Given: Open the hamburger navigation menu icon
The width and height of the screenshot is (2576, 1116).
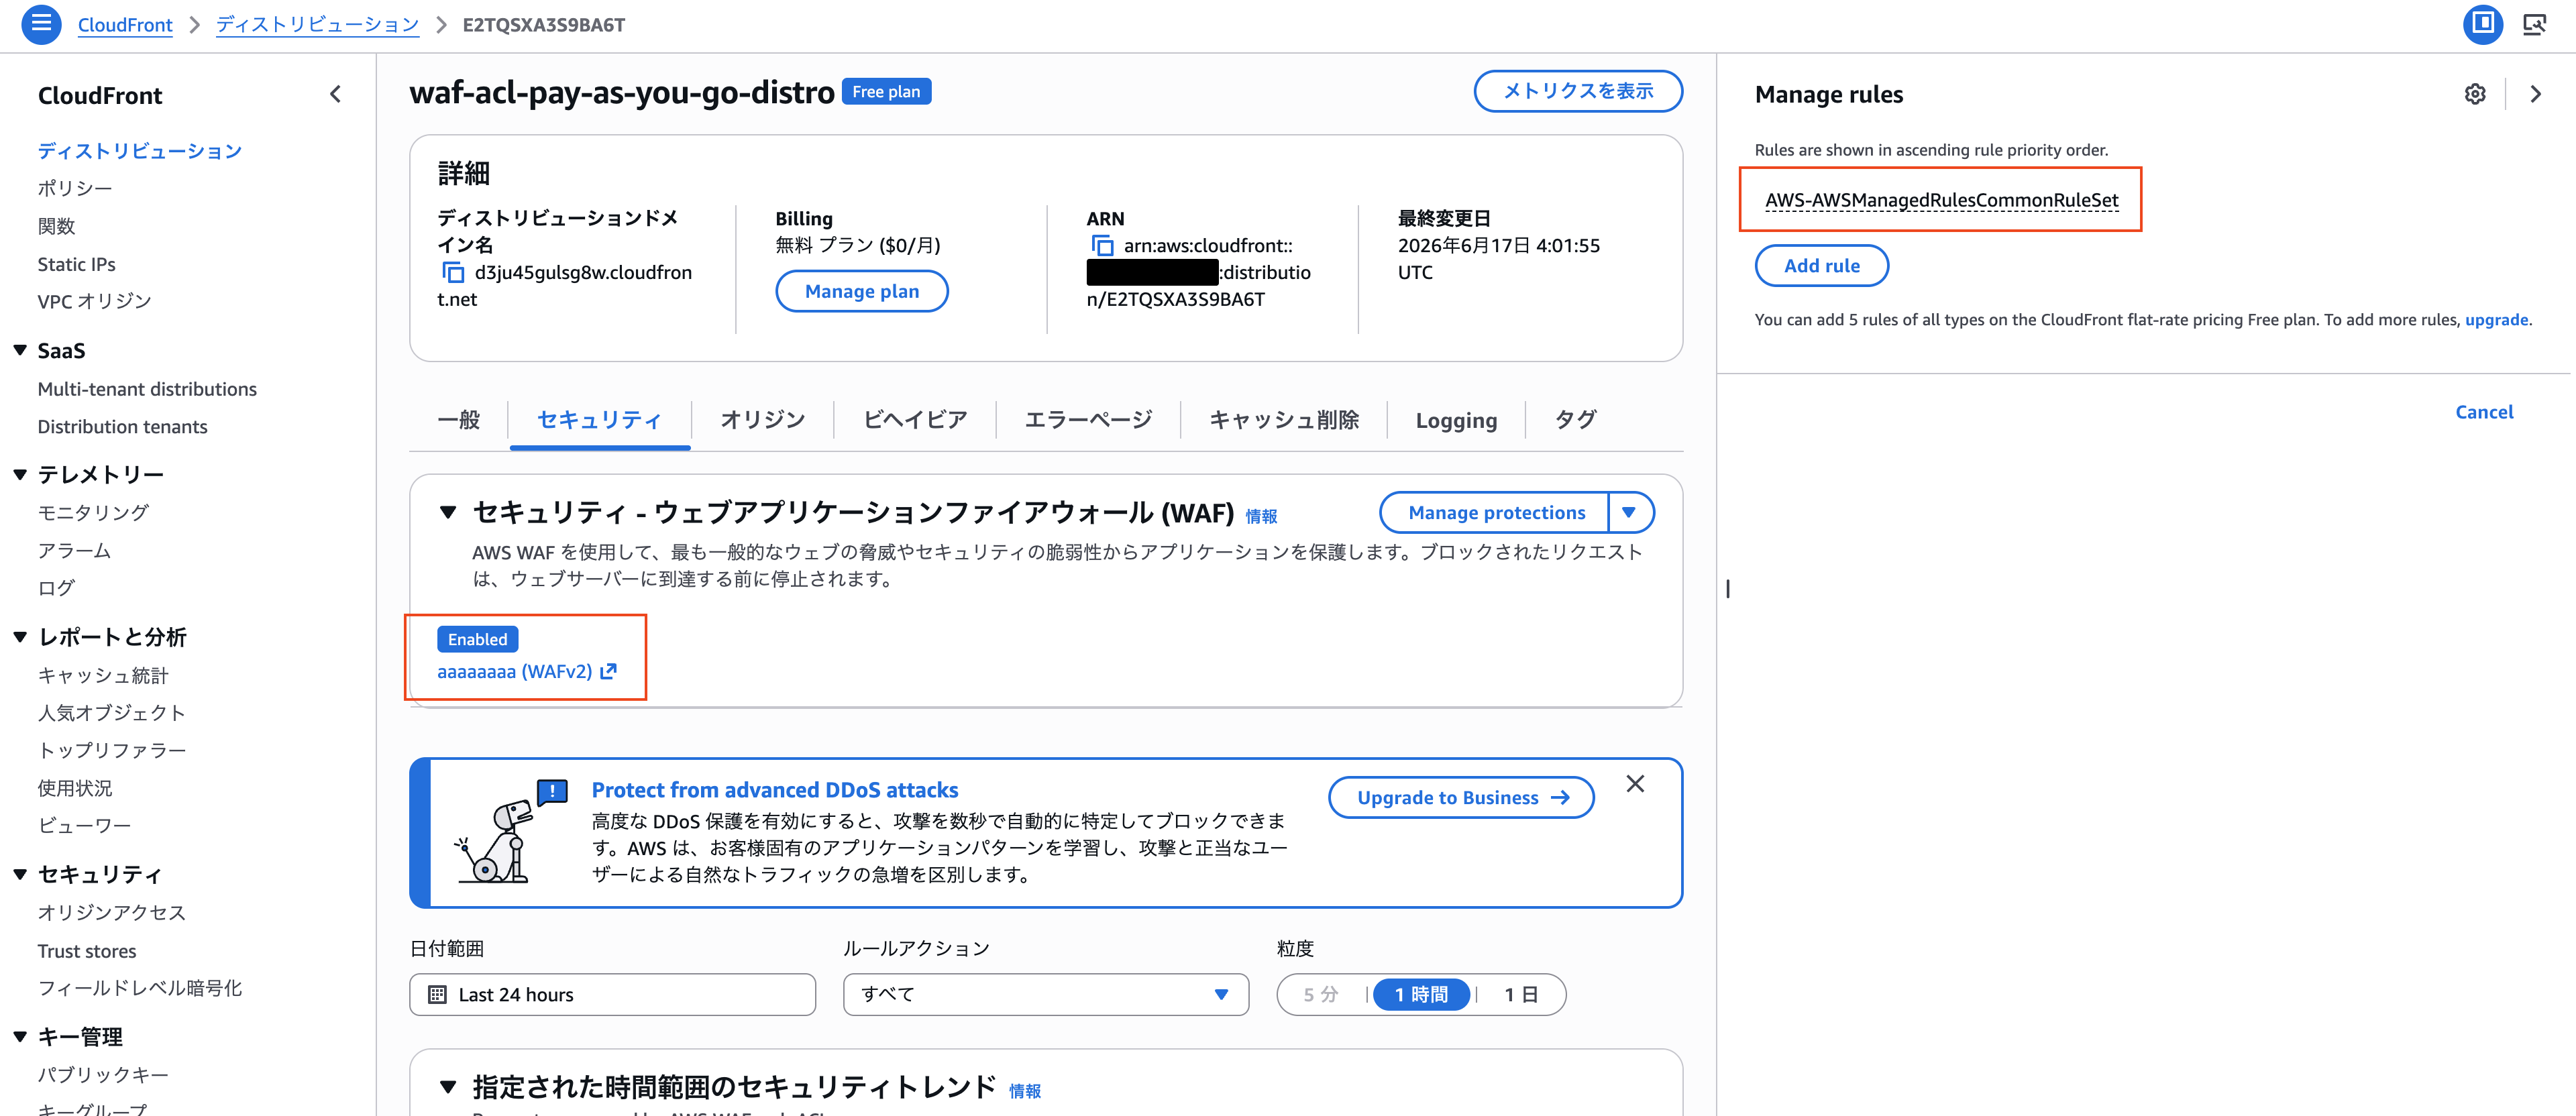Looking at the screenshot, I should tap(41, 24).
